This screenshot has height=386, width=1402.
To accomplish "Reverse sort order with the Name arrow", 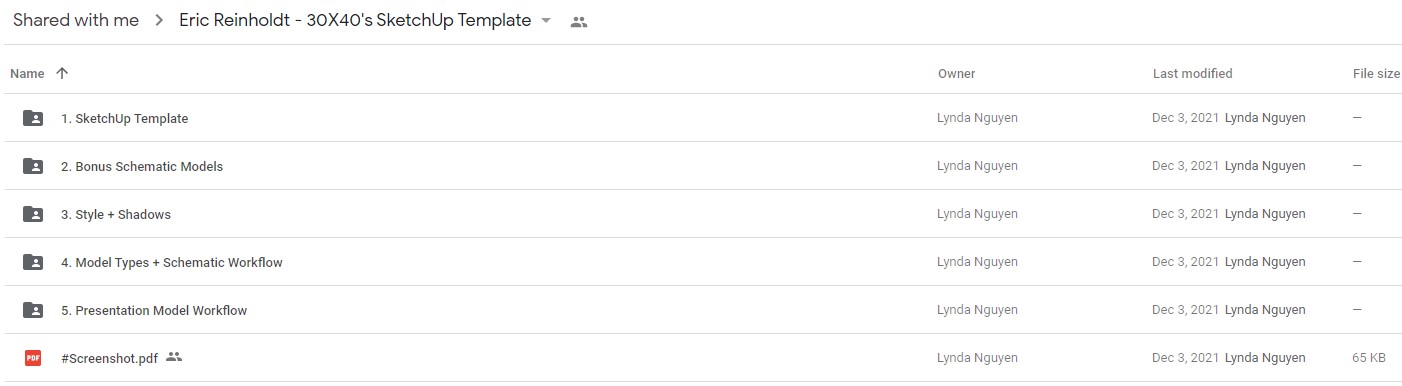I will (x=62, y=73).
